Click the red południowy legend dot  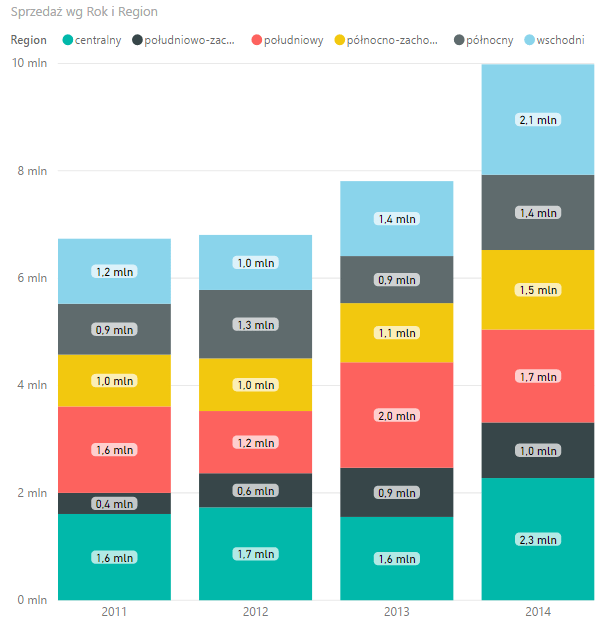point(257,40)
